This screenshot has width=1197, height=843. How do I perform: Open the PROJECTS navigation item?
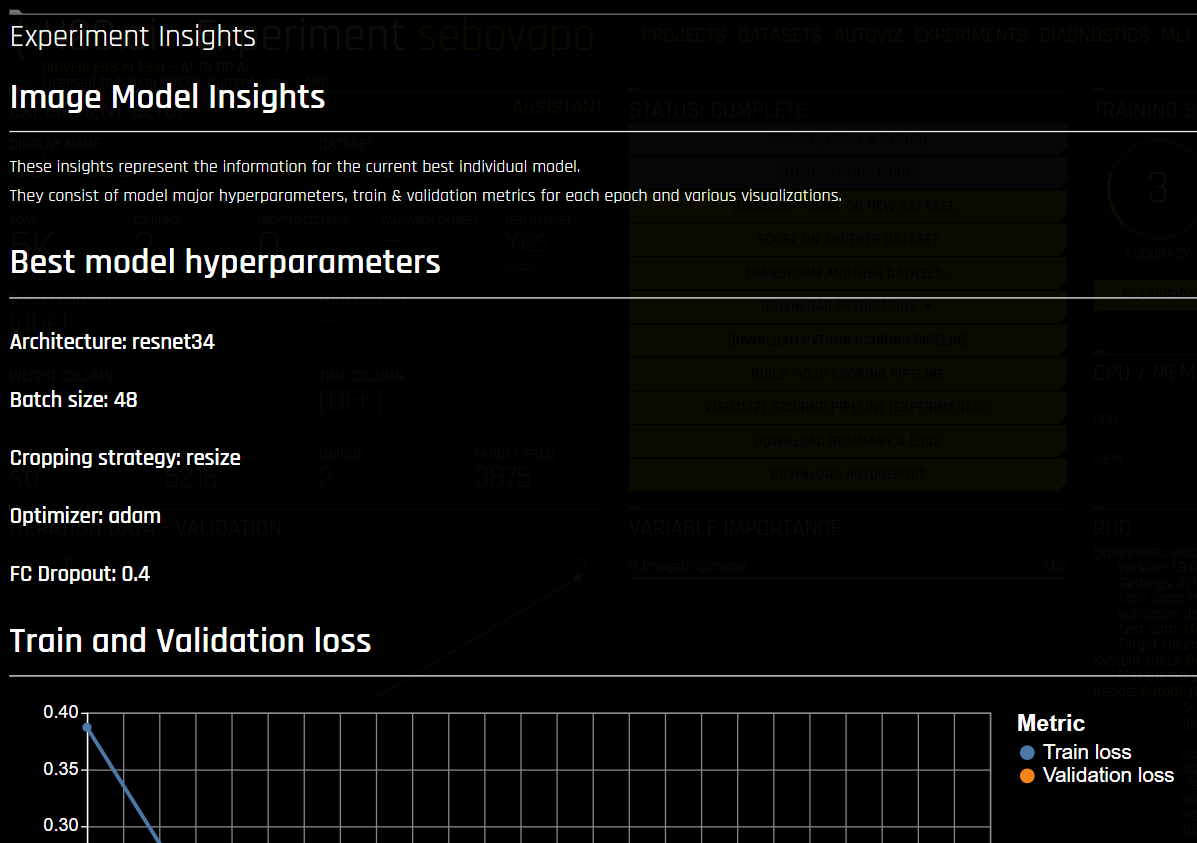[x=684, y=35]
